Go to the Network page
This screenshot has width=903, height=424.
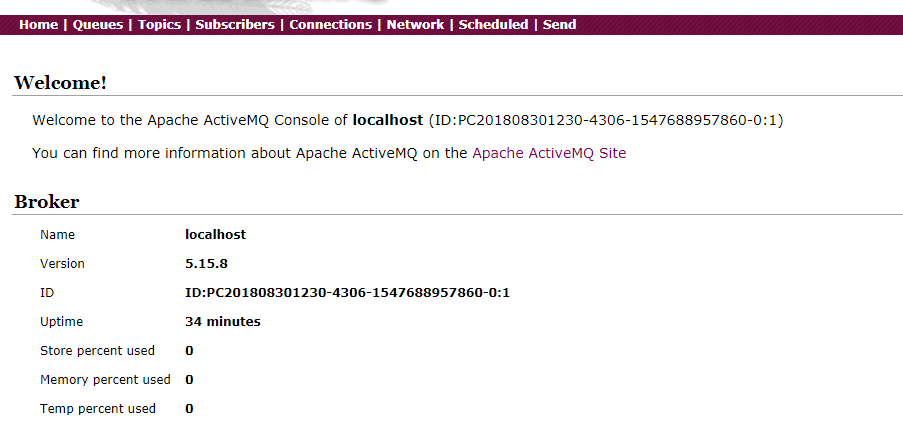coord(415,25)
